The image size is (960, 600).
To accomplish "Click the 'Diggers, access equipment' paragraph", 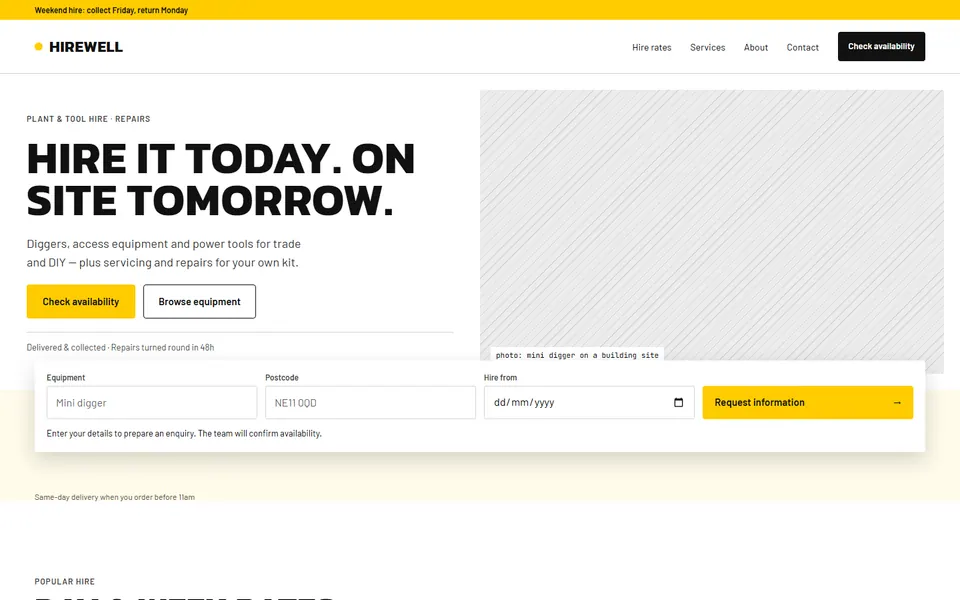I will [x=163, y=253].
